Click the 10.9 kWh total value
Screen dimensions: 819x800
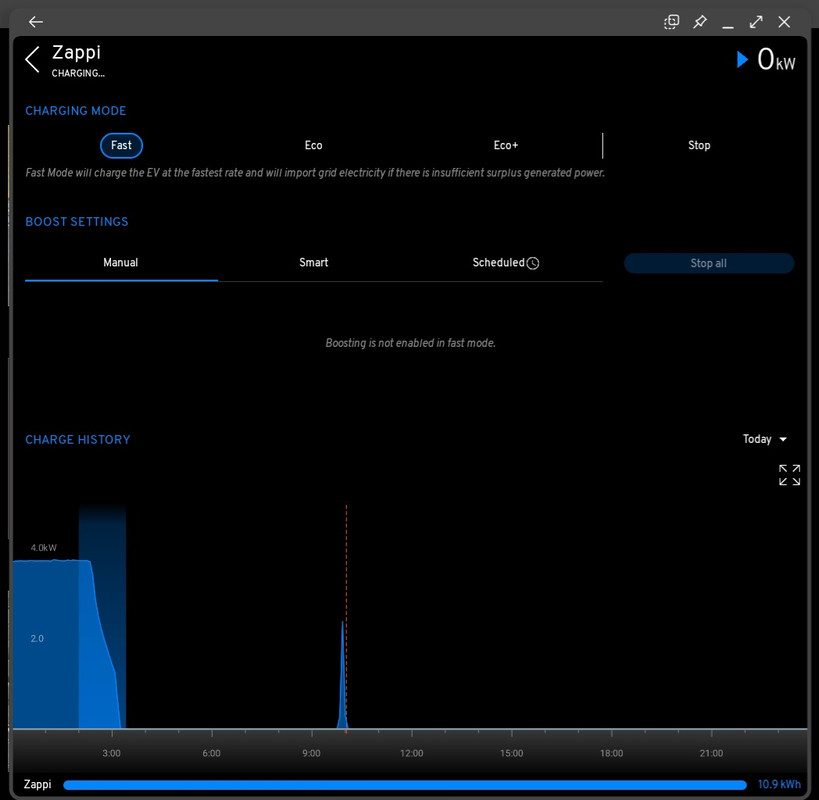[x=779, y=784]
